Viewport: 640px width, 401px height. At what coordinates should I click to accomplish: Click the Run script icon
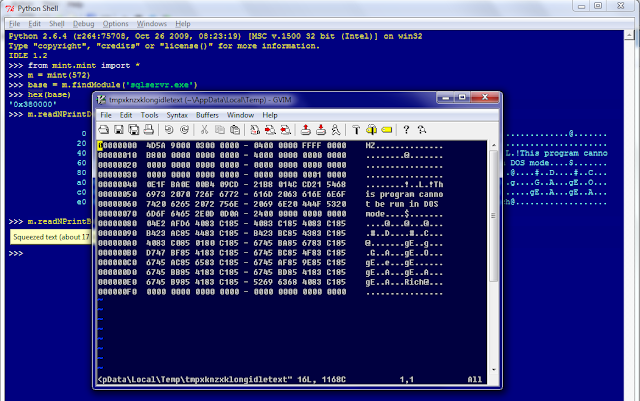point(336,130)
